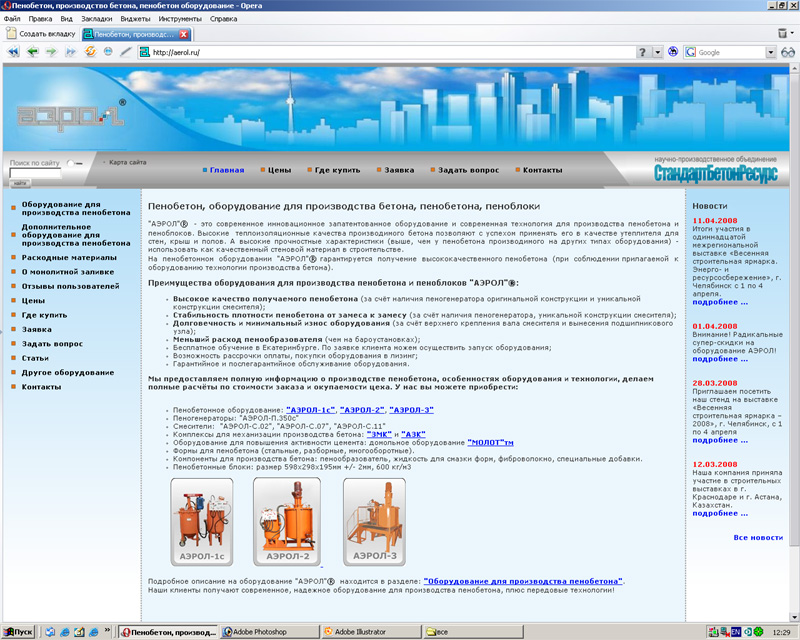
Task: Click the АЭРОЛ-1с product thumbnail
Action: (202, 522)
